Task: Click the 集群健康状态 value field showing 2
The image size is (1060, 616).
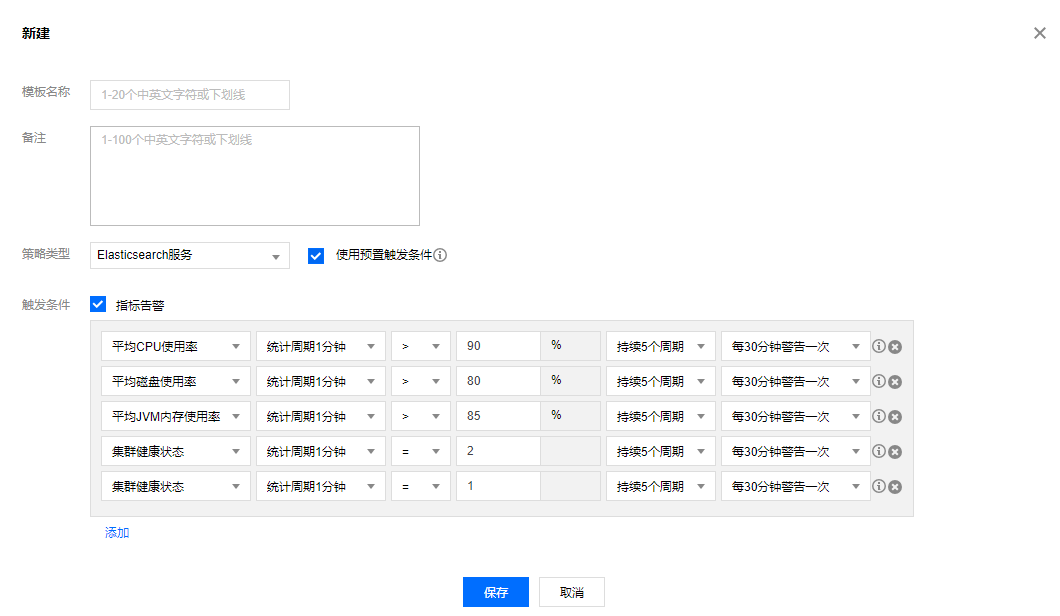Action: 498,451
